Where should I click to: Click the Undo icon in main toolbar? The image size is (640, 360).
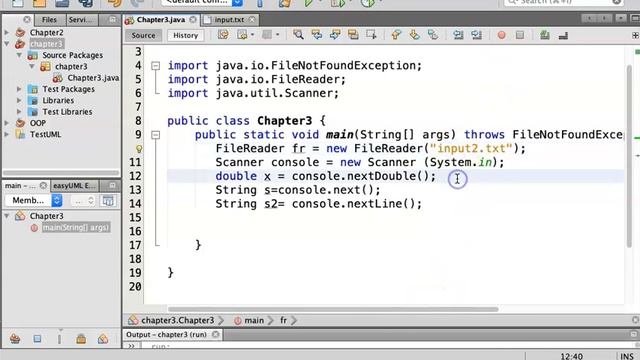[x=115, y=3]
